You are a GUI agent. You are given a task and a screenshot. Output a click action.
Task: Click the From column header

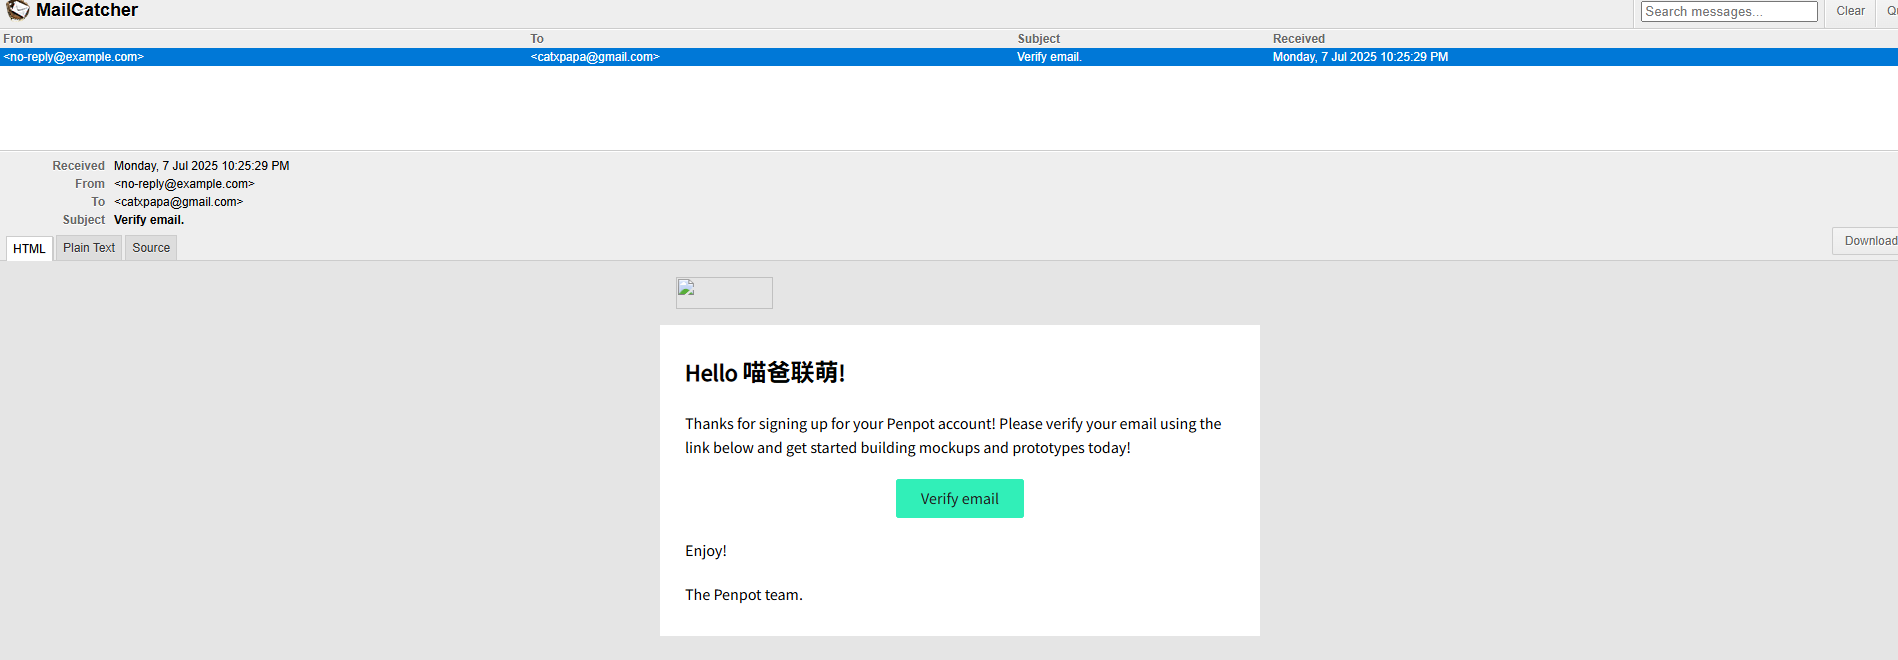(x=18, y=39)
